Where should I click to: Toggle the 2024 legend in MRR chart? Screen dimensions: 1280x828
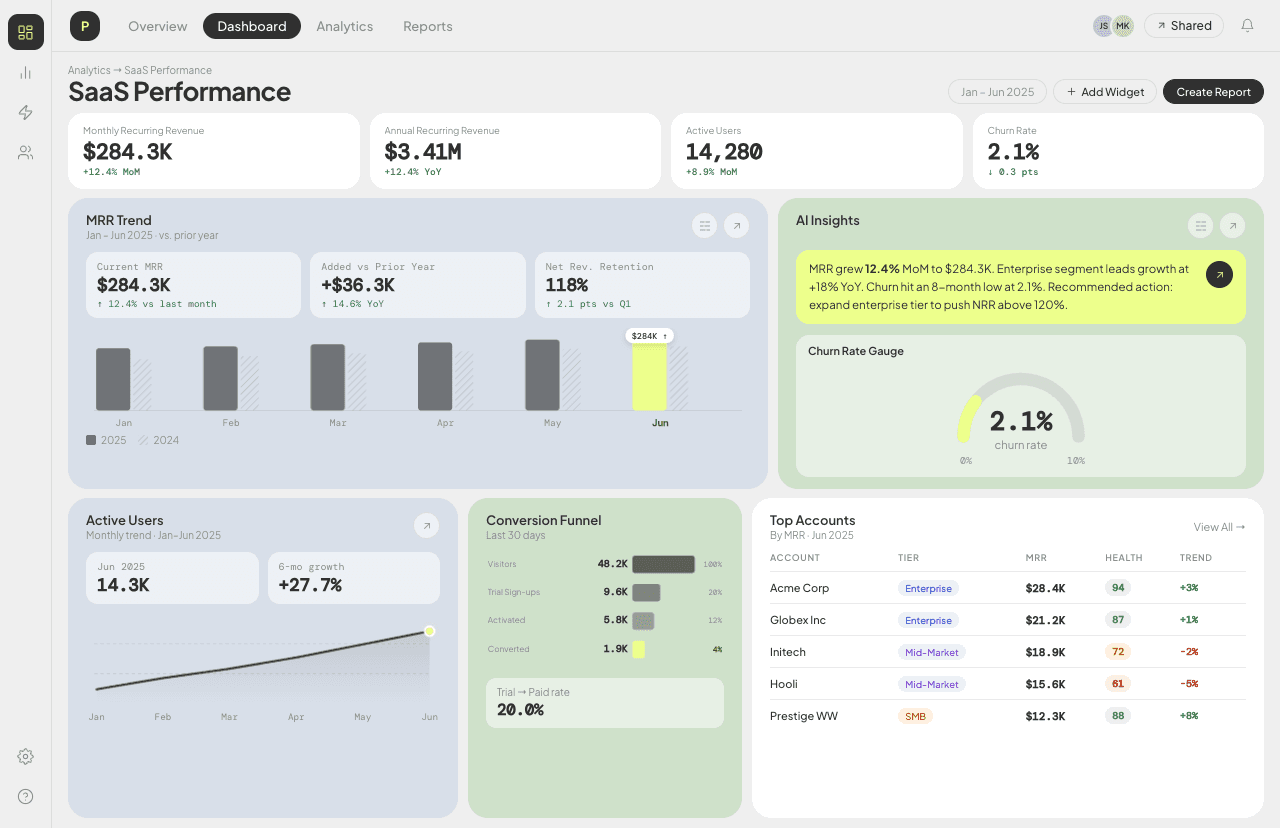point(158,440)
